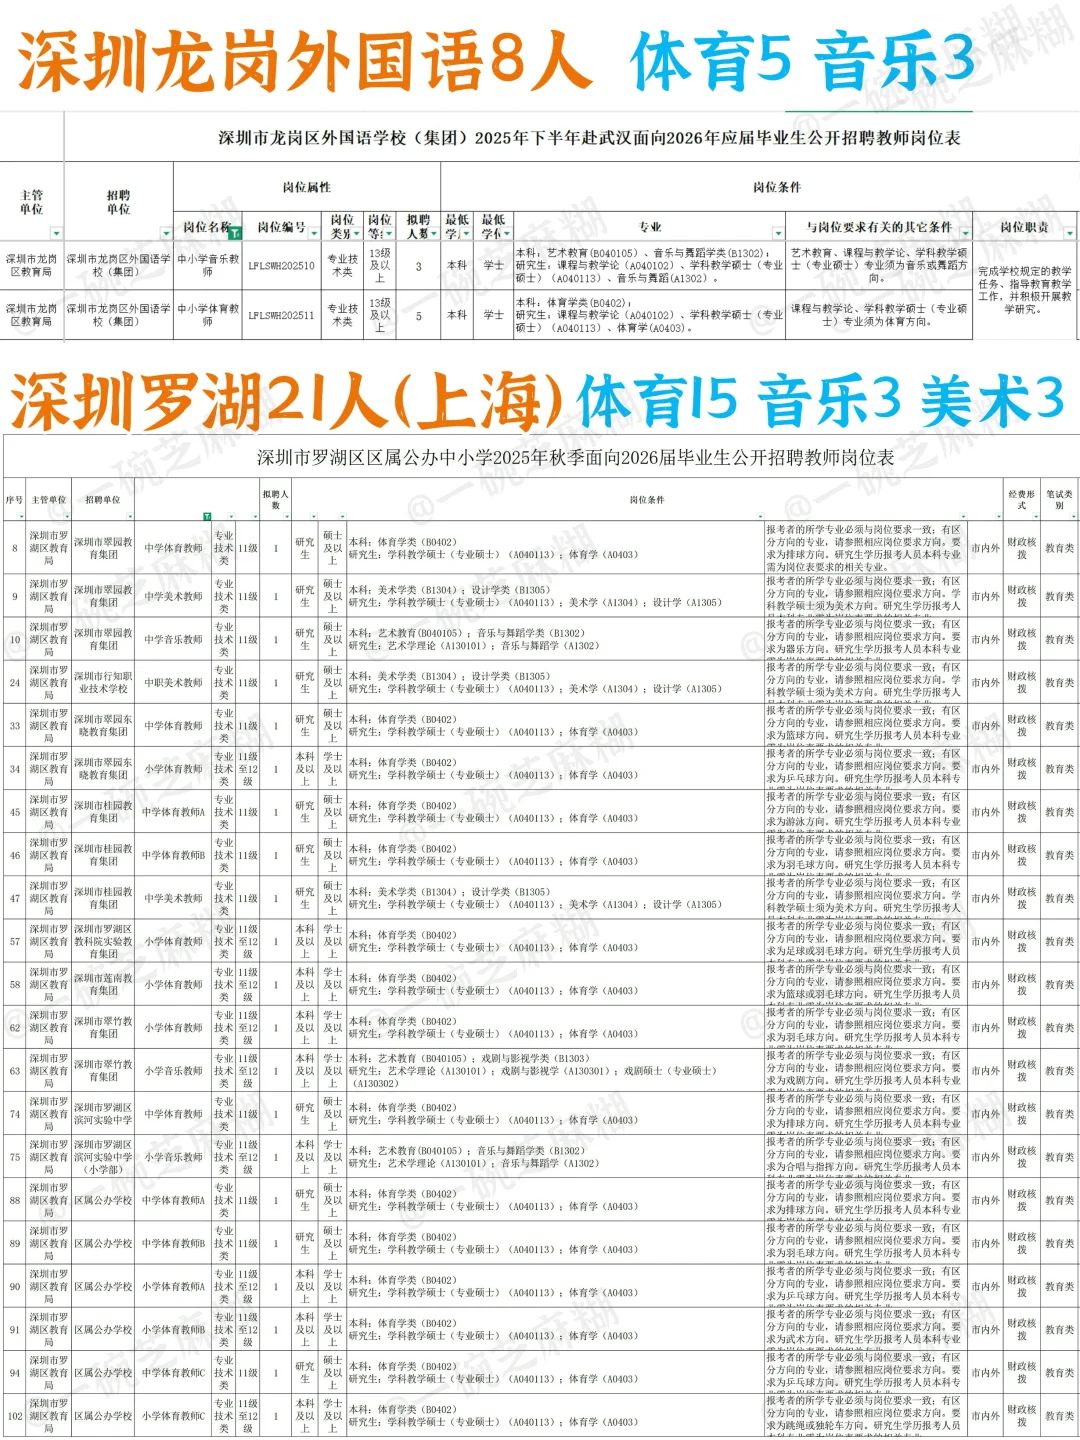Select 小学体育教师A cell in row 90

point(173,1287)
